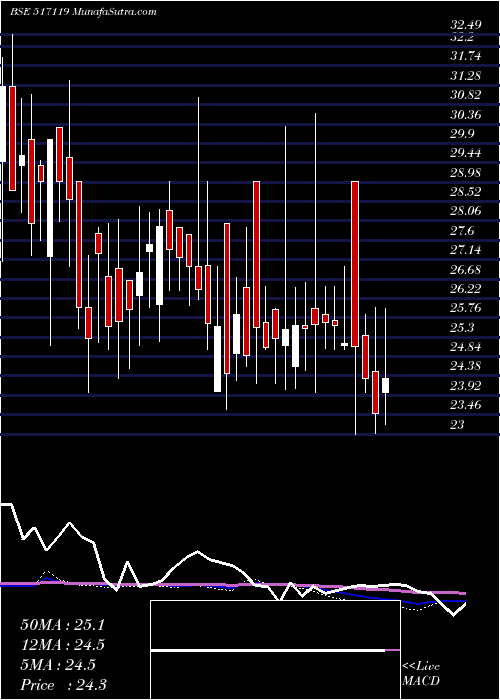This screenshot has width=500, height=700.
Task: Click the 23 price axis label
Action: [457, 425]
